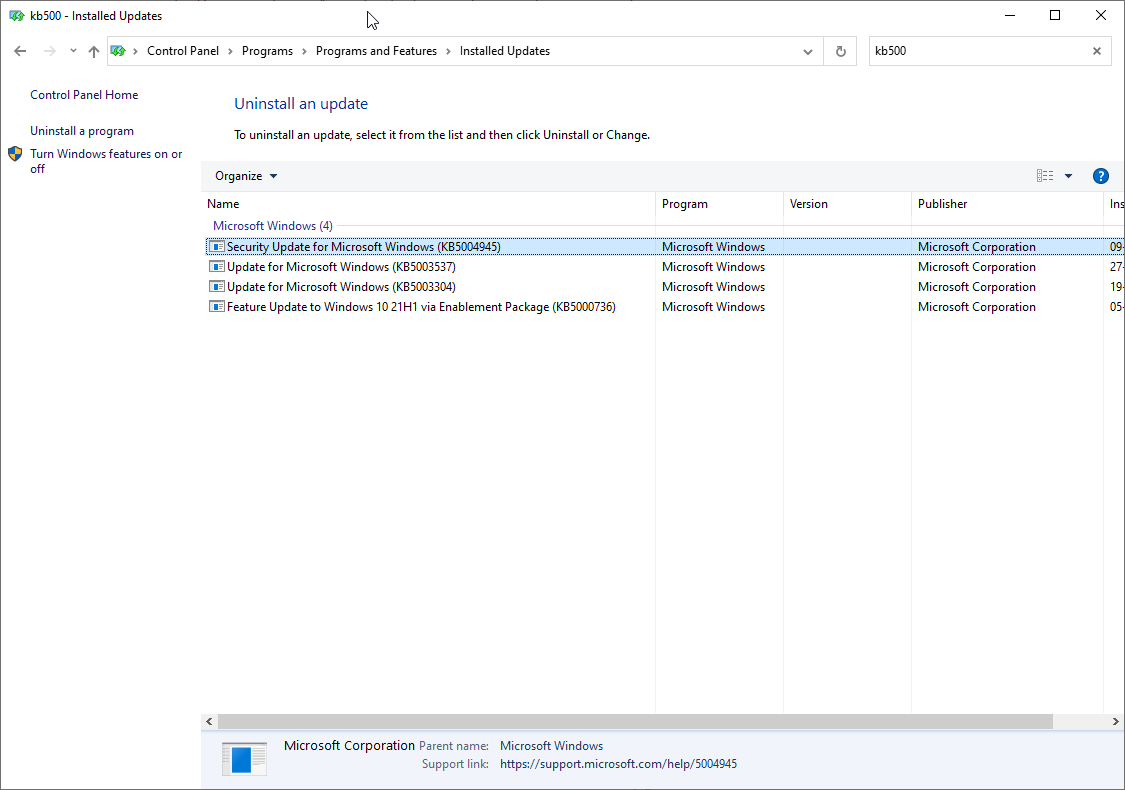Click the Control Panel icon in the address bar
The height and width of the screenshot is (790, 1125).
(x=120, y=50)
